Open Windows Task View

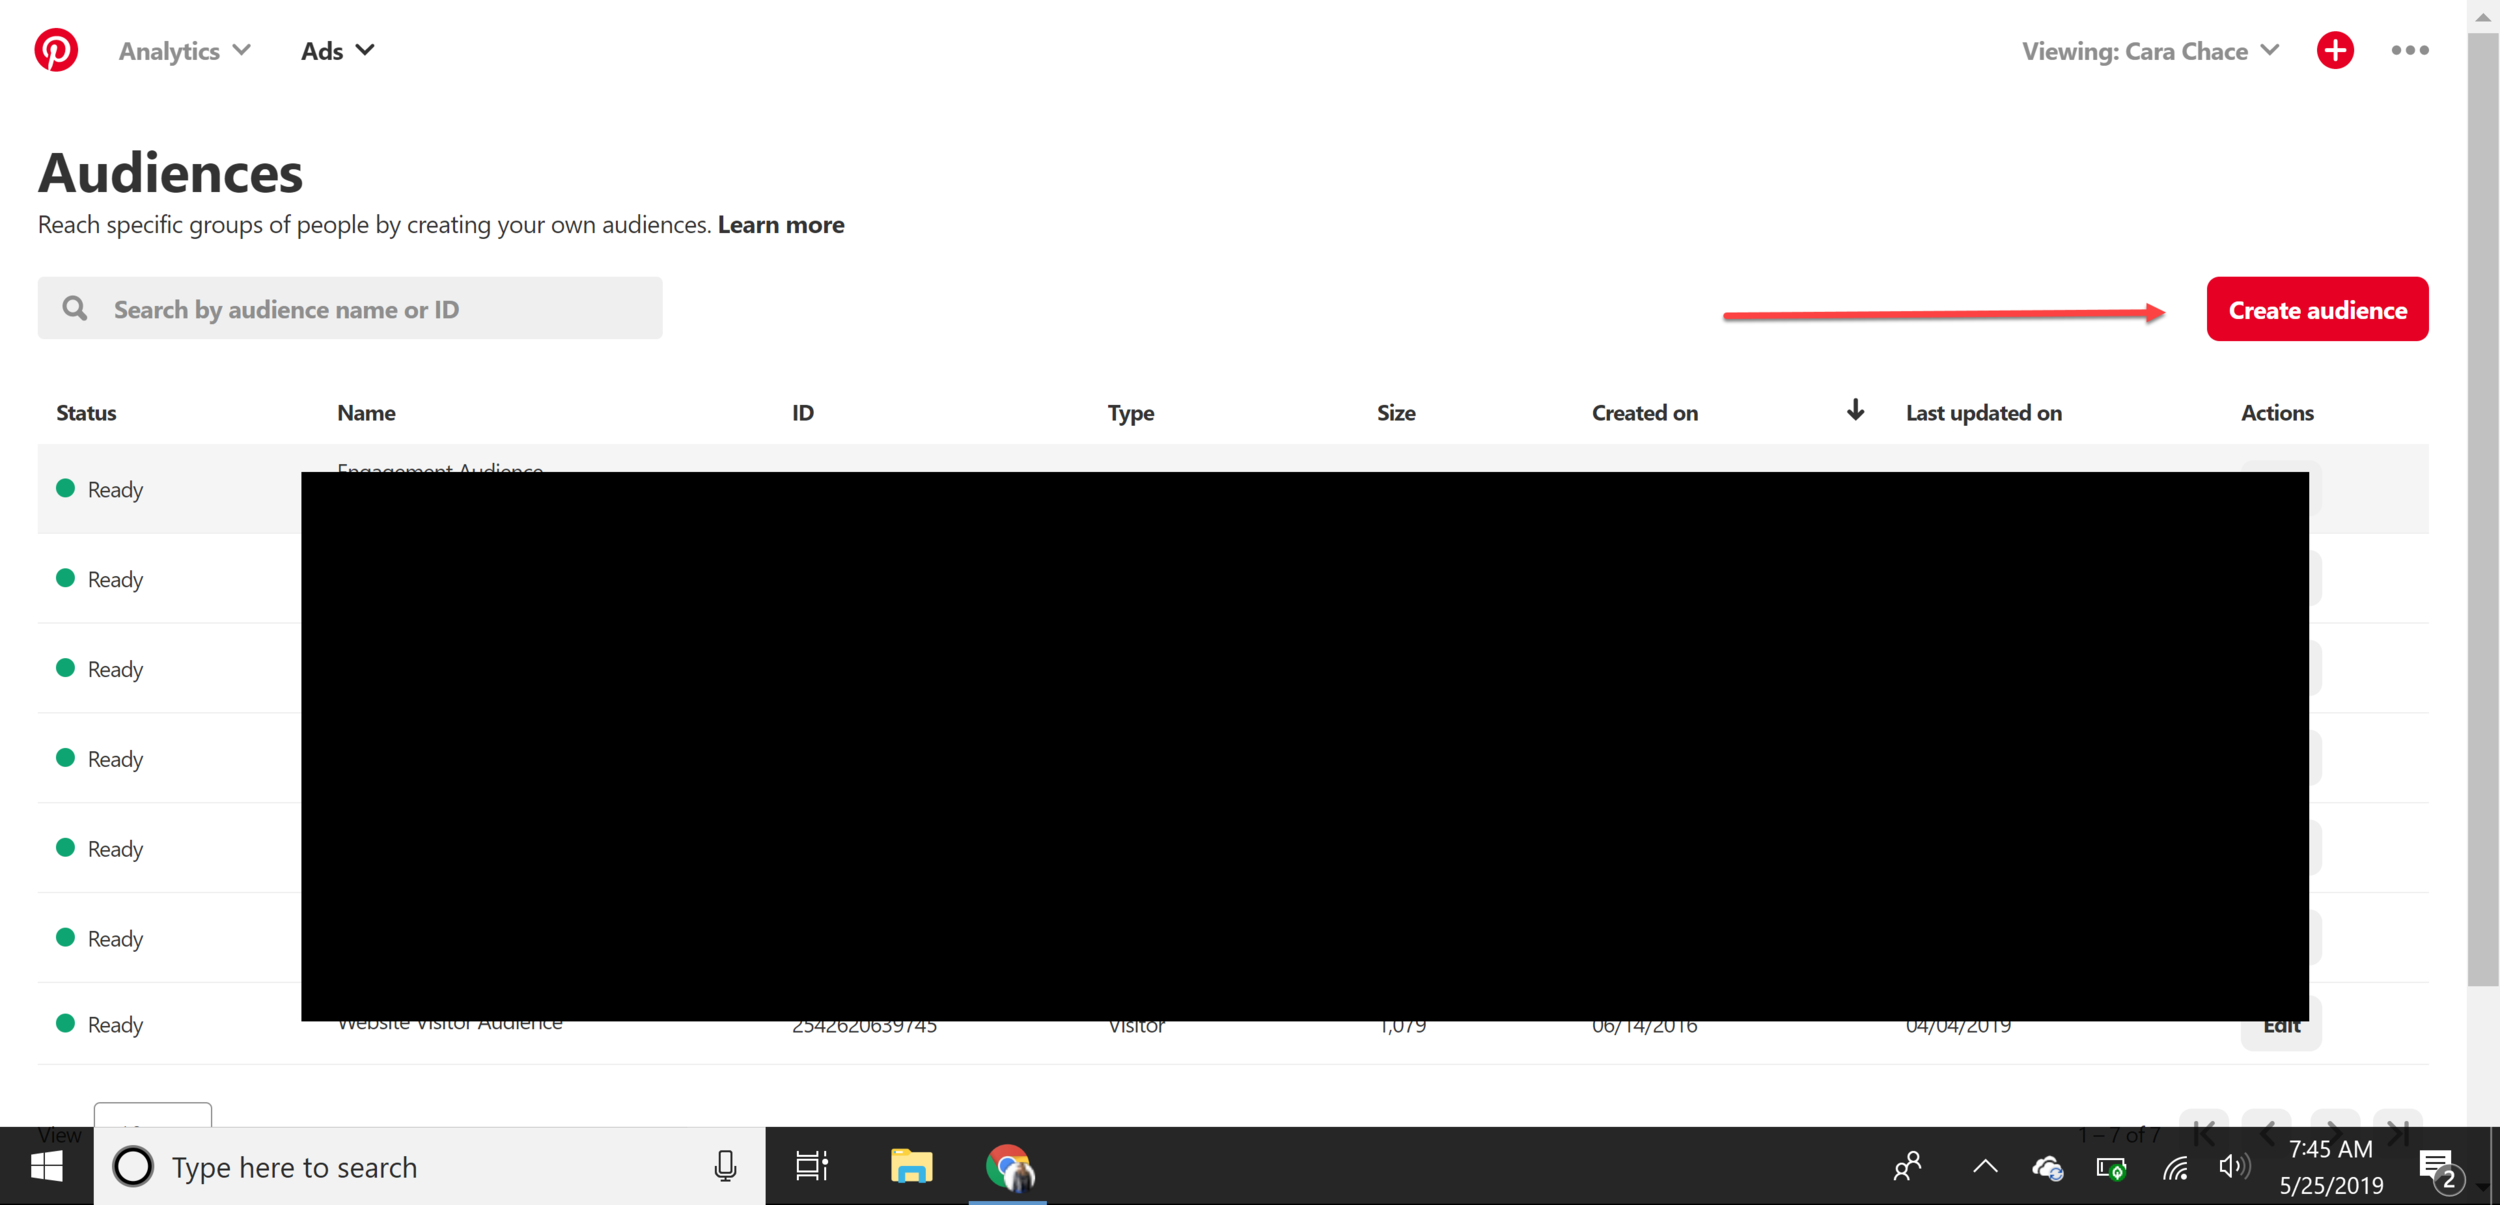[812, 1166]
